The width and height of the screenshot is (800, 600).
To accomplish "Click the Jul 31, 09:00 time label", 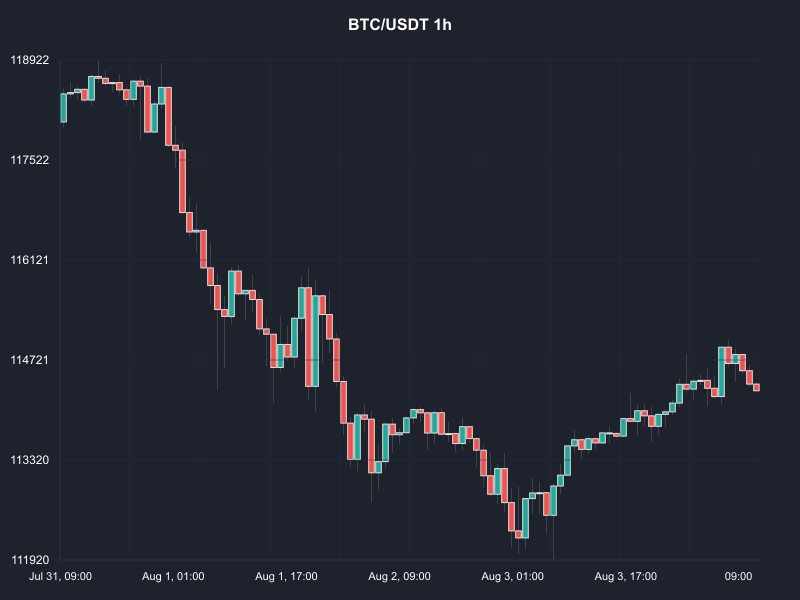I will point(60,577).
